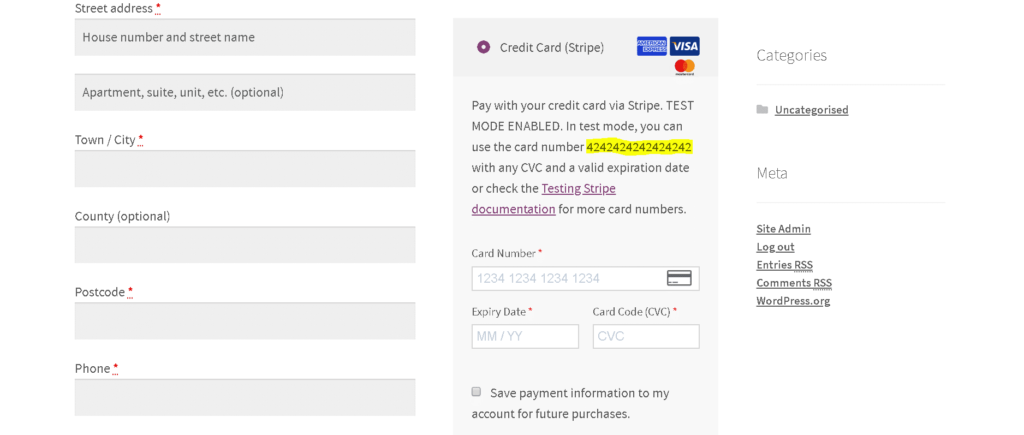Open the Comments RSS link
Image resolution: width=1024 pixels, height=435 pixels.
tap(794, 283)
